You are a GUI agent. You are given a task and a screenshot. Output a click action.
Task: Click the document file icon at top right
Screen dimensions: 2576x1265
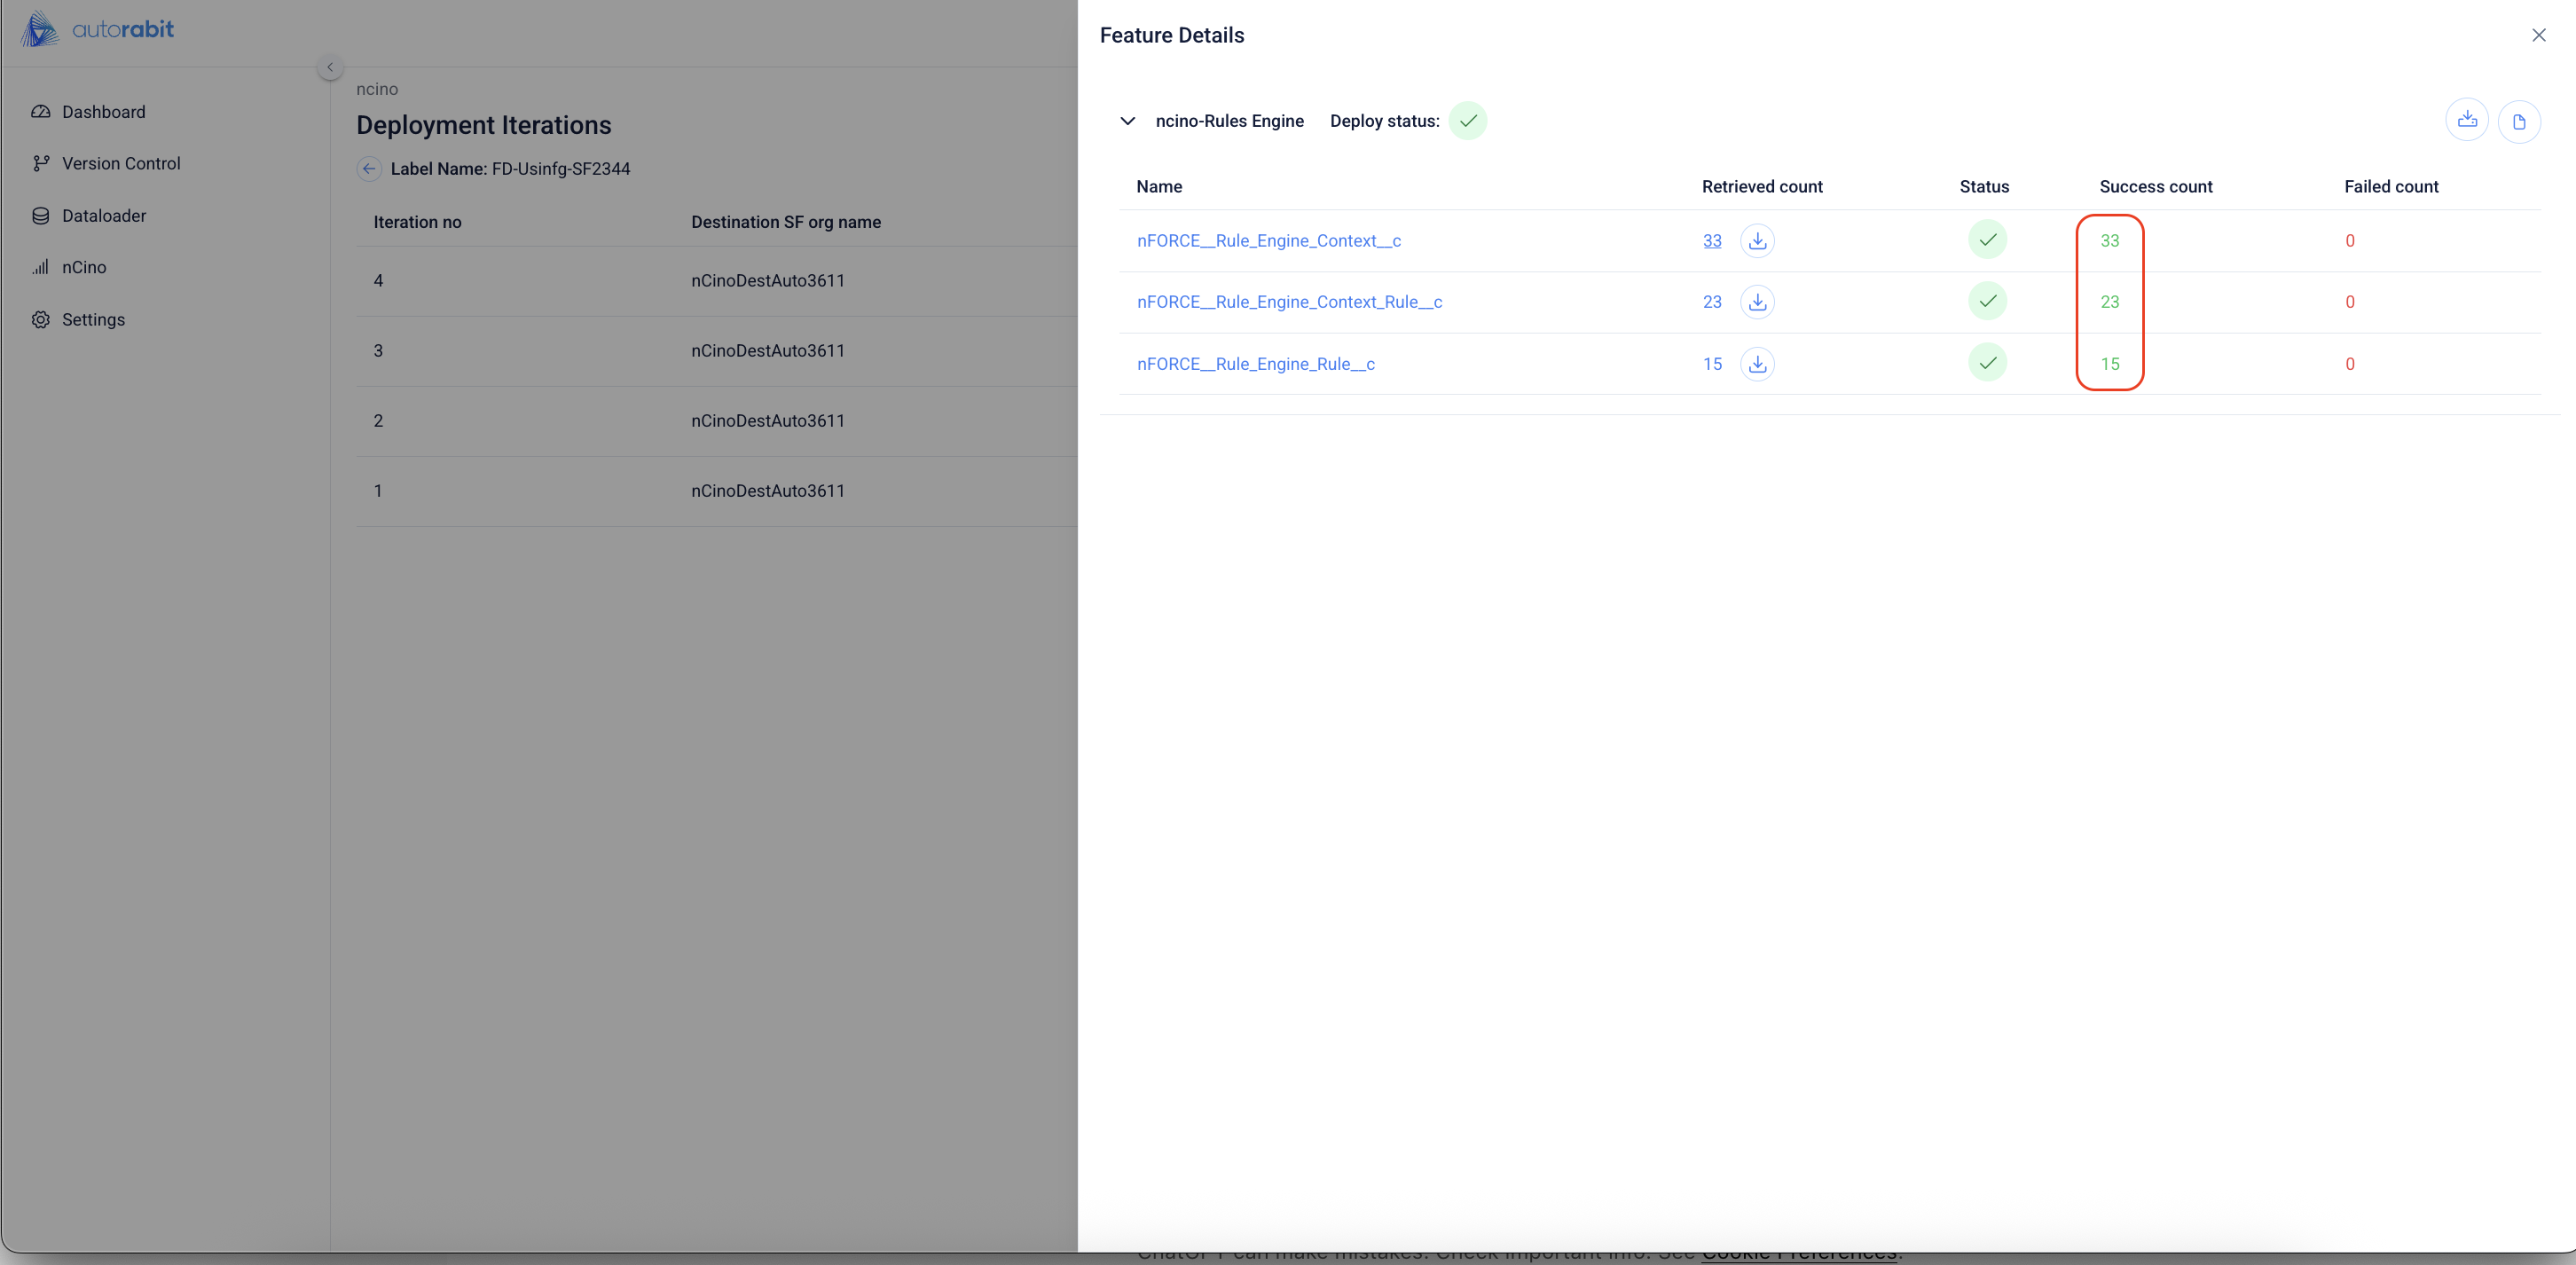click(2519, 122)
